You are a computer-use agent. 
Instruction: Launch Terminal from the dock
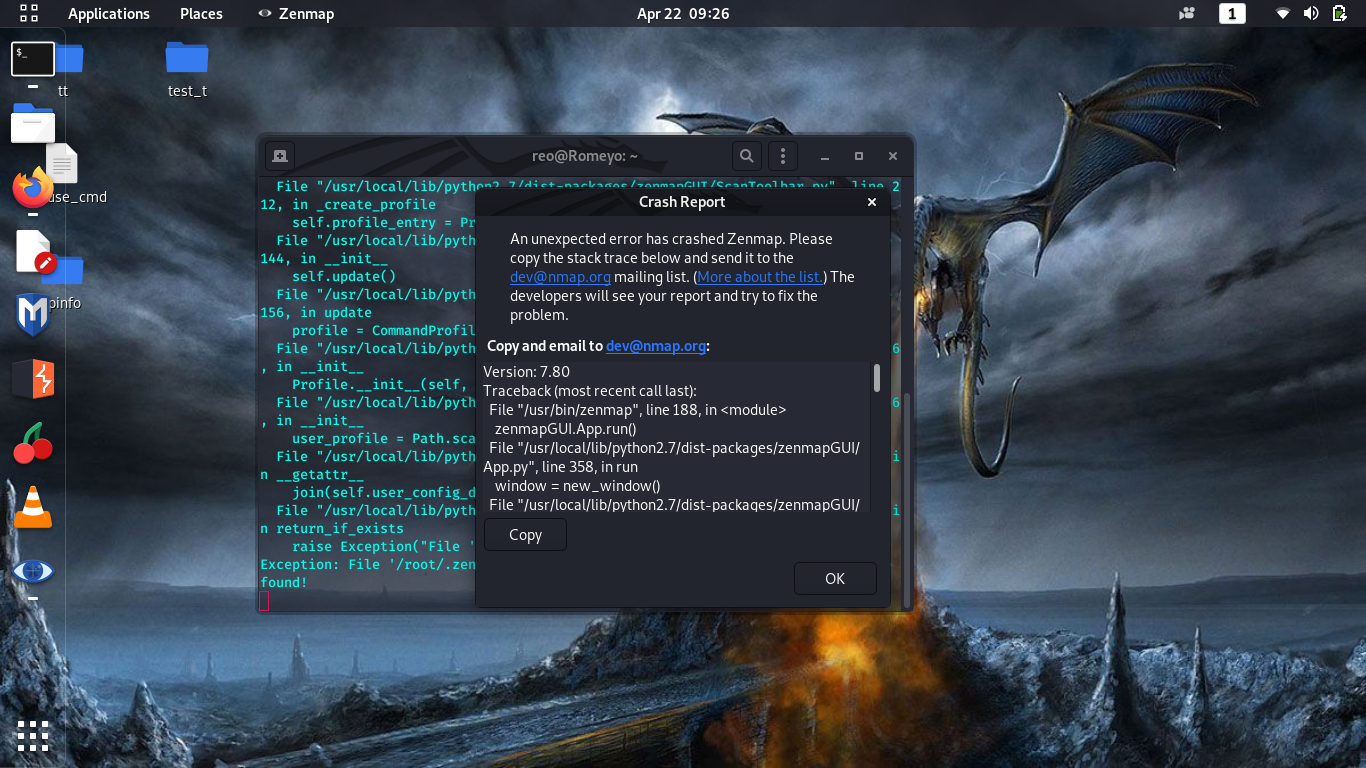tap(33, 59)
